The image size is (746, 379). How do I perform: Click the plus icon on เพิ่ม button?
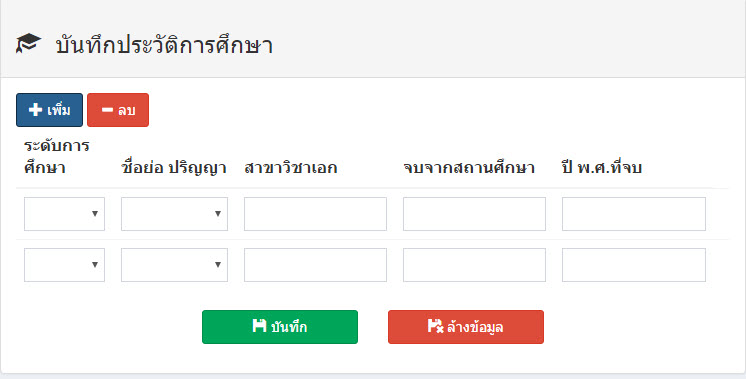[35, 110]
